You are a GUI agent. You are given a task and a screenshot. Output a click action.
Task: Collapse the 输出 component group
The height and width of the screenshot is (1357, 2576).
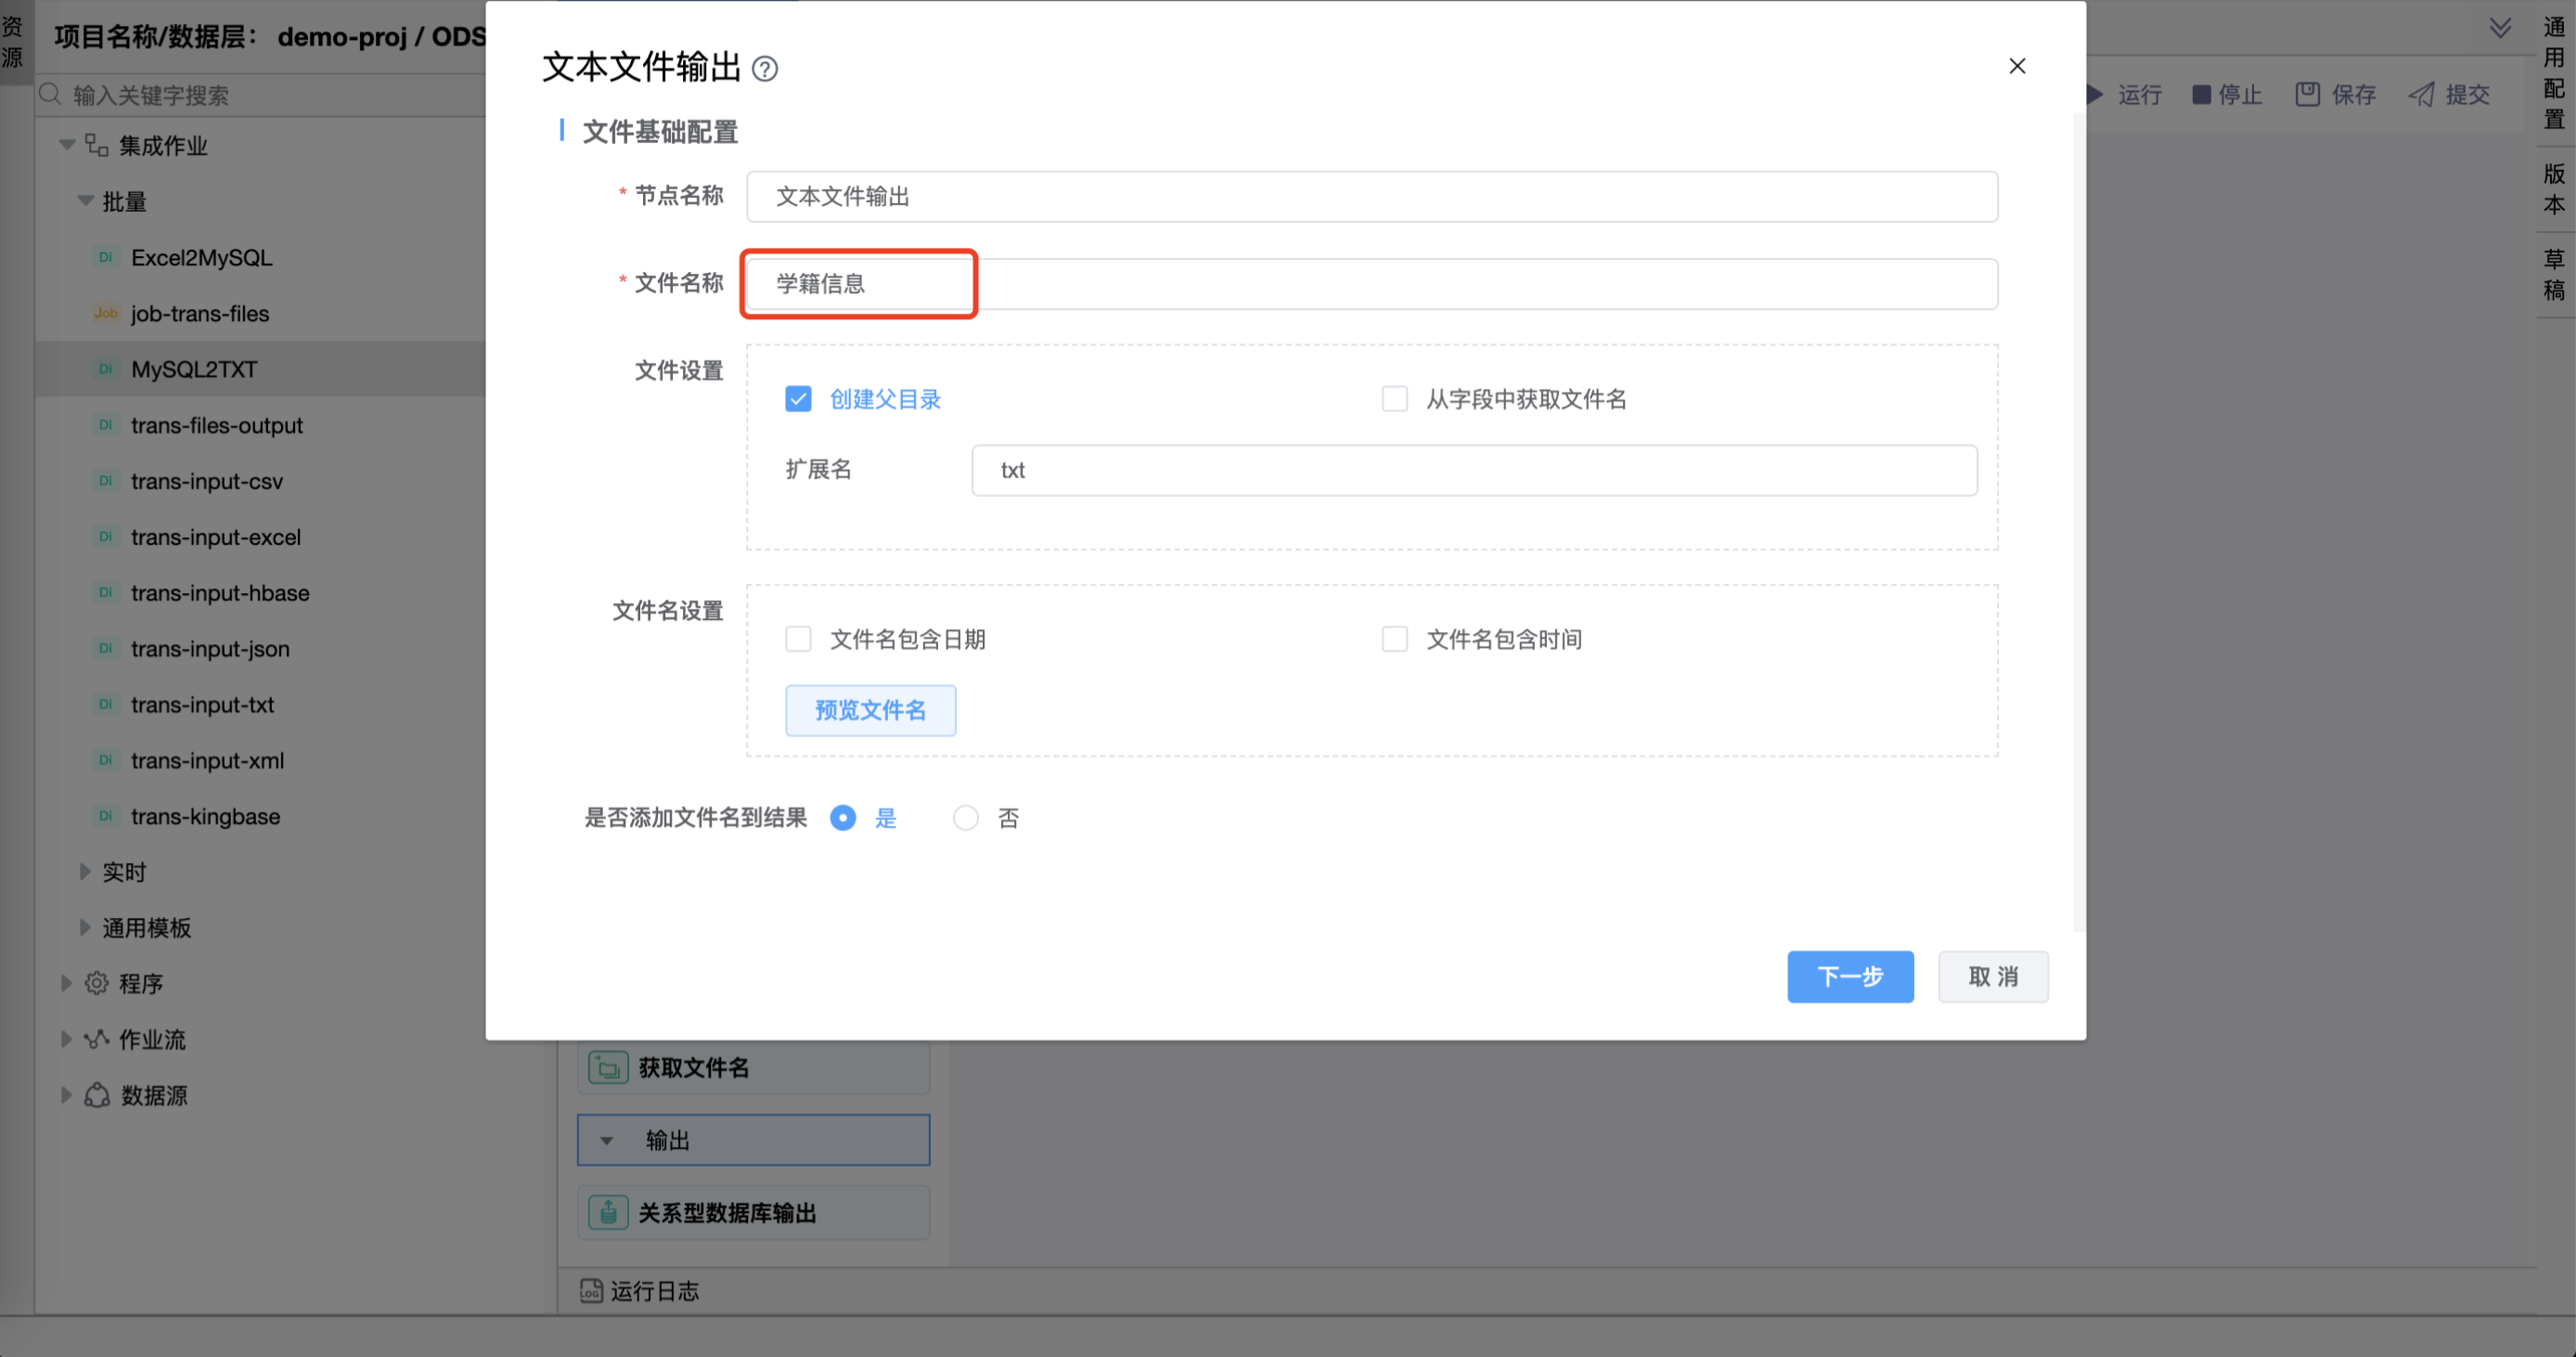tap(606, 1141)
